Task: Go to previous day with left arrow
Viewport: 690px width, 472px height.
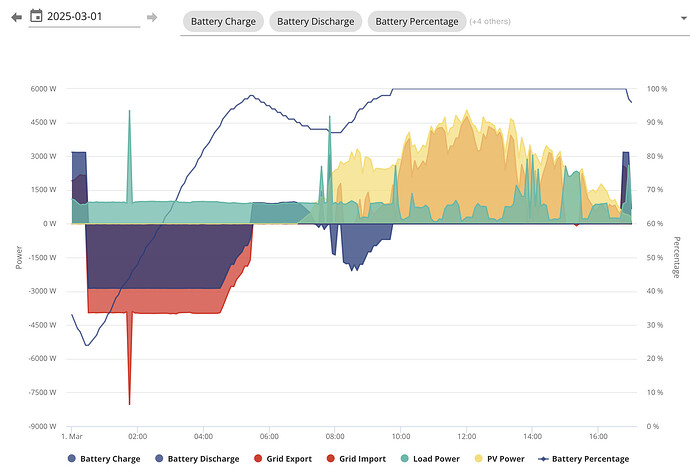Action: point(16,17)
